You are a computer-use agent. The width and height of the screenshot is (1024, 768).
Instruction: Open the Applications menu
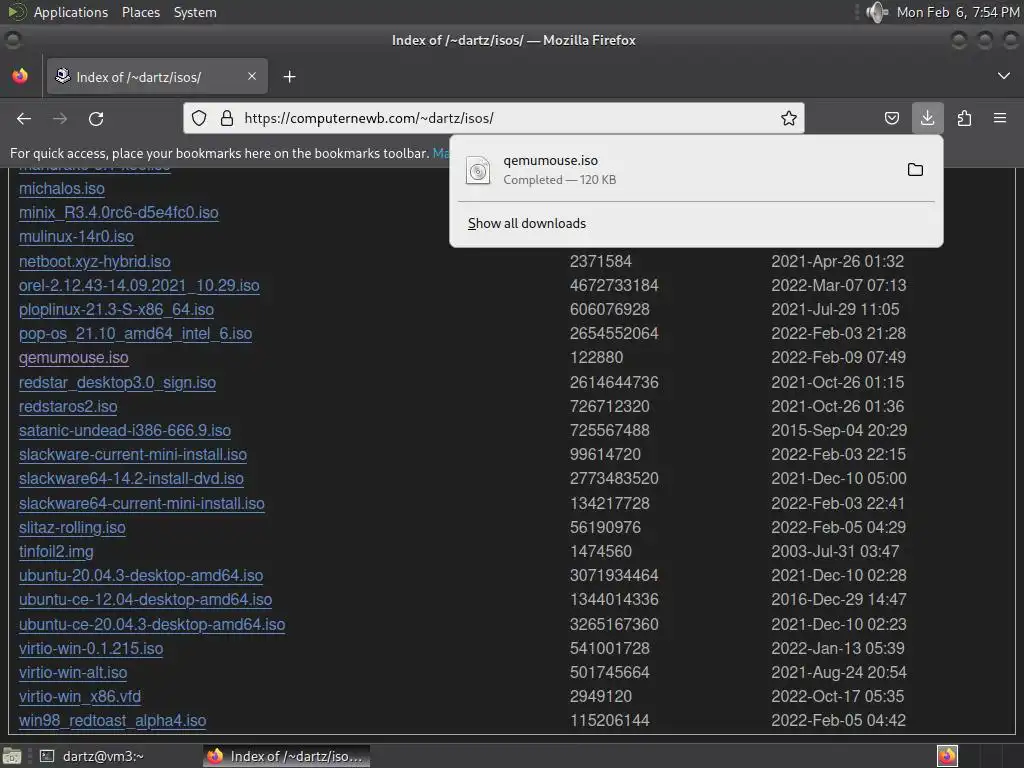[71, 12]
